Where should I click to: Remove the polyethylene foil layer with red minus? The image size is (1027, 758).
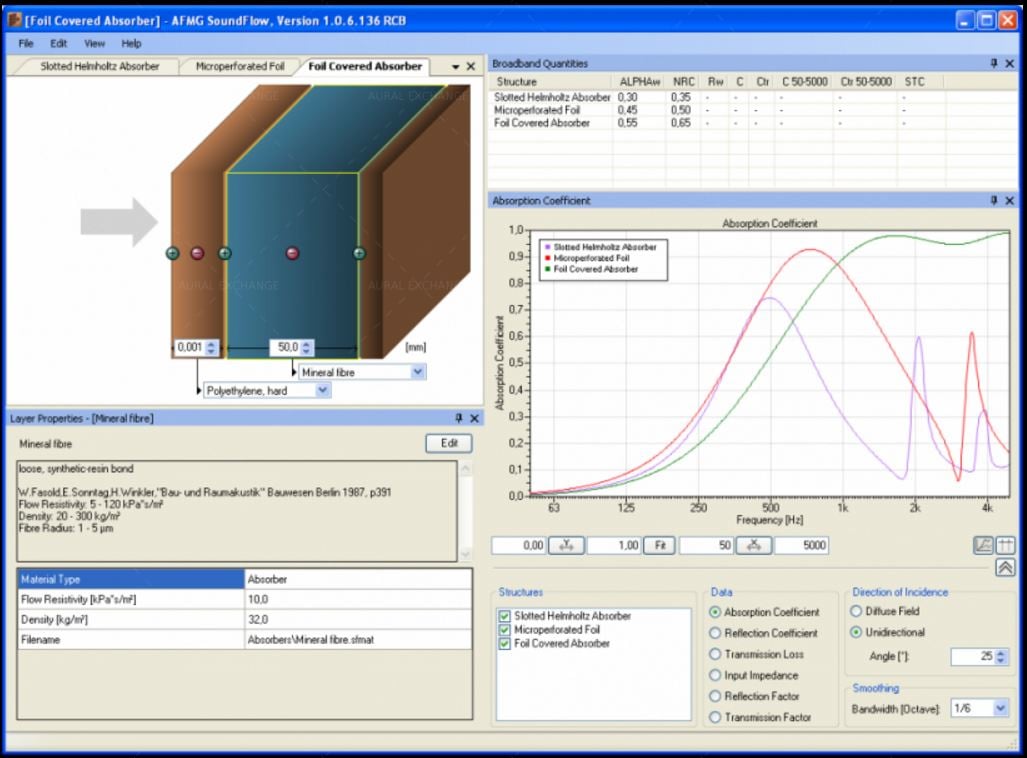pyautogui.click(x=197, y=253)
